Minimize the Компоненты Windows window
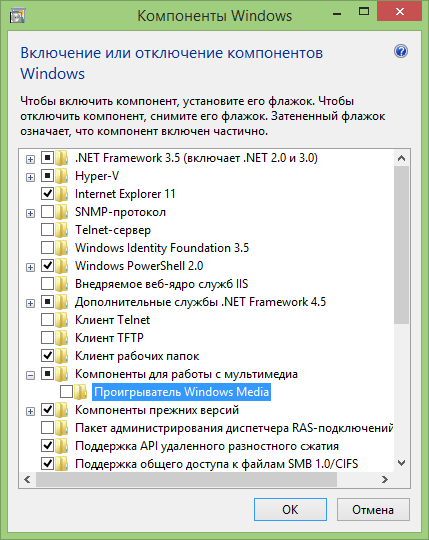Image resolution: width=429 pixels, height=540 pixels. pos(337,13)
